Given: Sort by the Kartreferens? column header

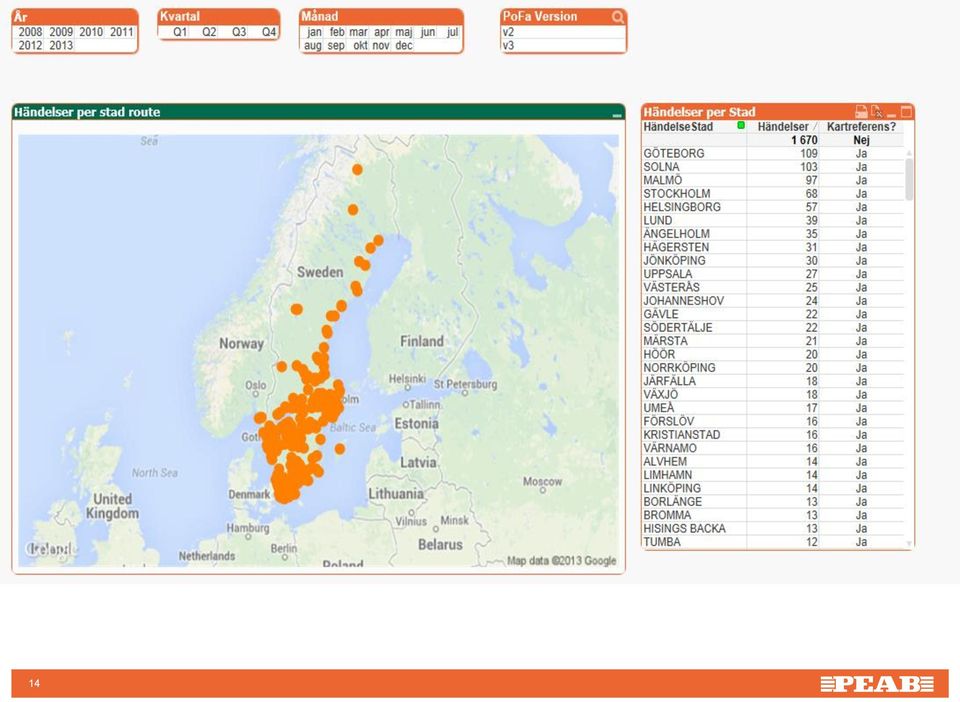Looking at the screenshot, I should (x=861, y=126).
